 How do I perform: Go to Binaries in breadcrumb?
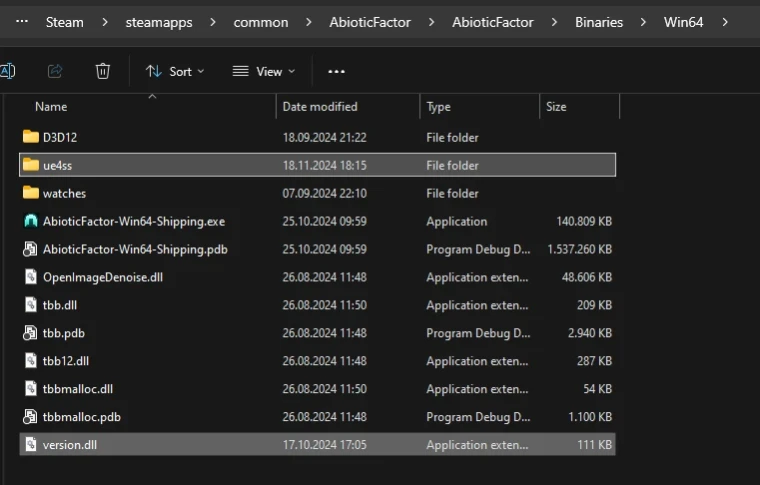click(x=599, y=22)
